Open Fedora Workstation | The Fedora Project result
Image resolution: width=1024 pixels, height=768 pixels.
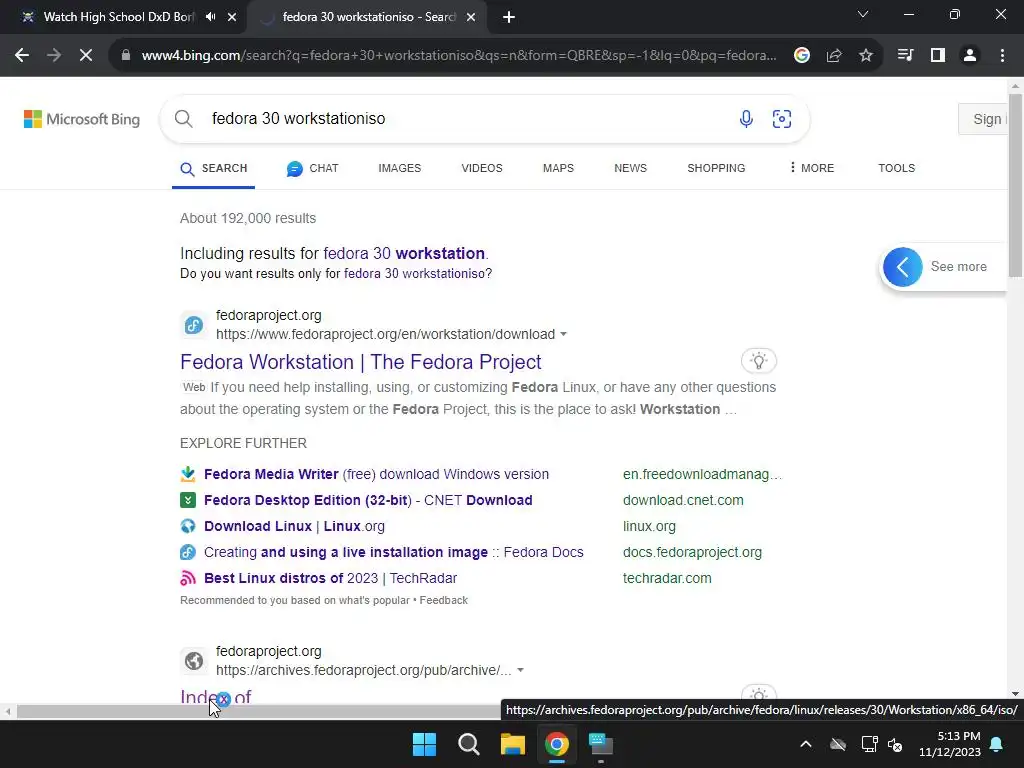(x=360, y=362)
